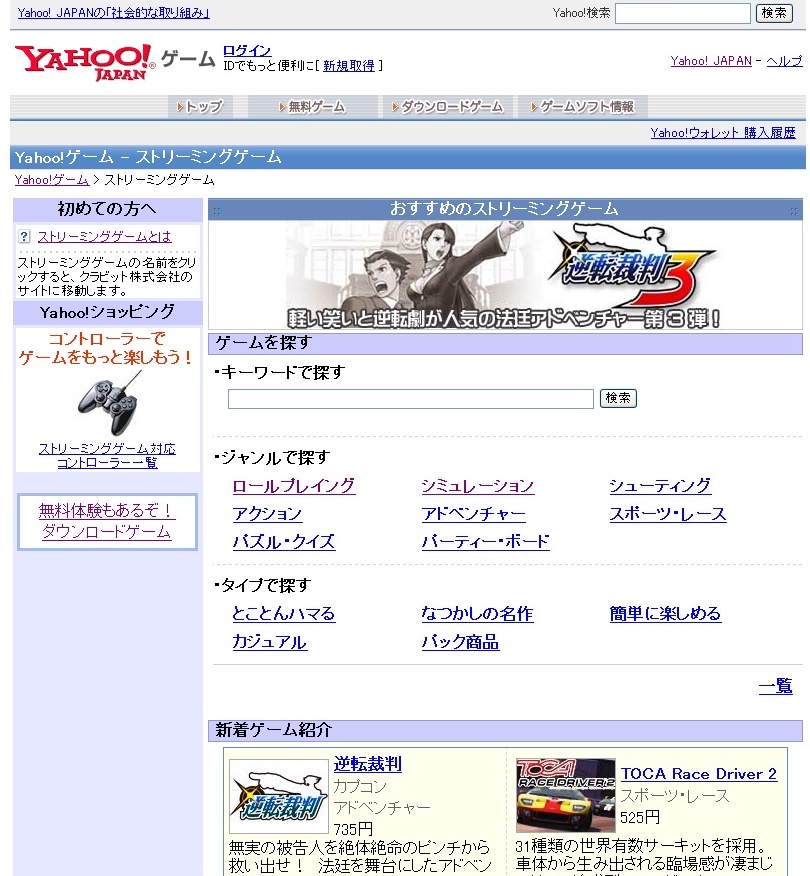Open the トップ navigation tab
810x876 pixels.
[199, 107]
